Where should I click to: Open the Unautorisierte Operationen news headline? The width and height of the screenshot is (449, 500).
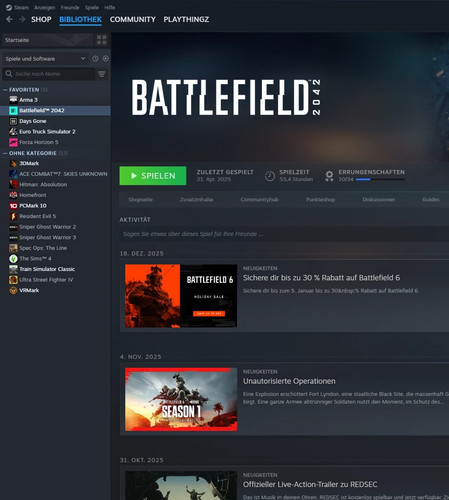click(x=289, y=381)
